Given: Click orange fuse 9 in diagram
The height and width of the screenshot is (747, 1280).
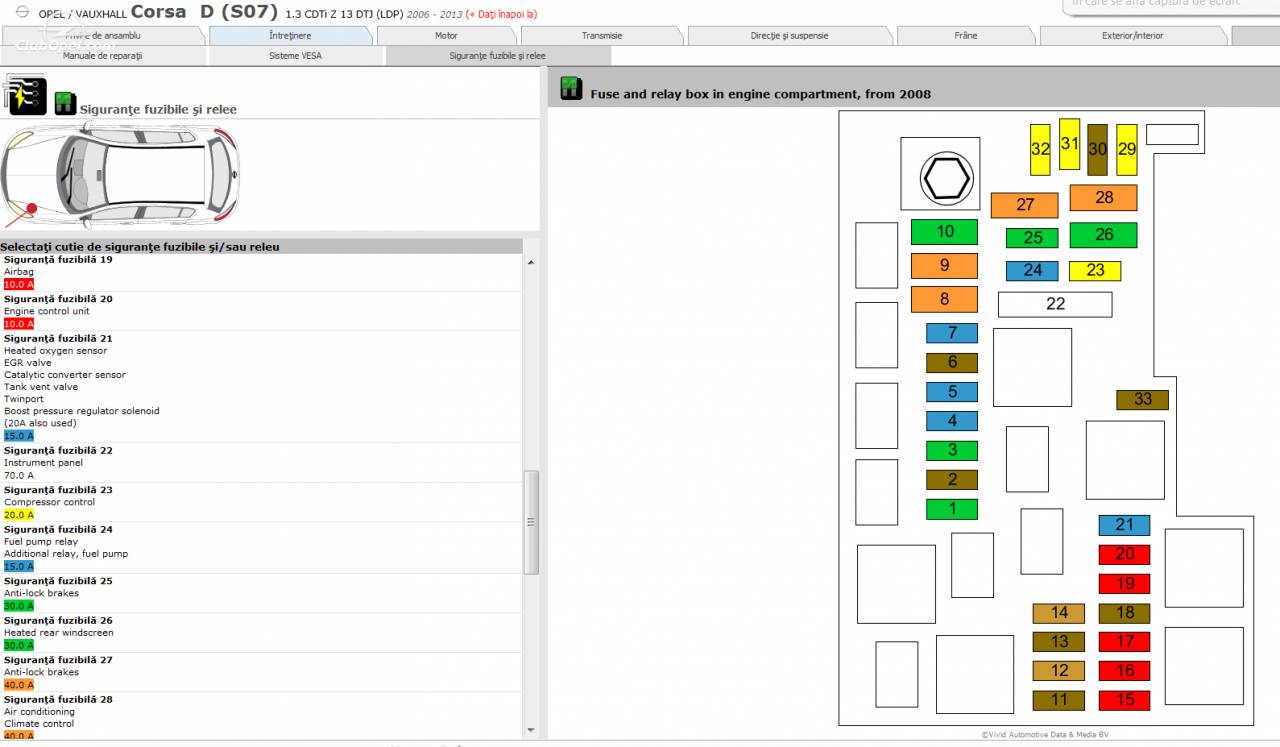Looking at the screenshot, I should 944,266.
